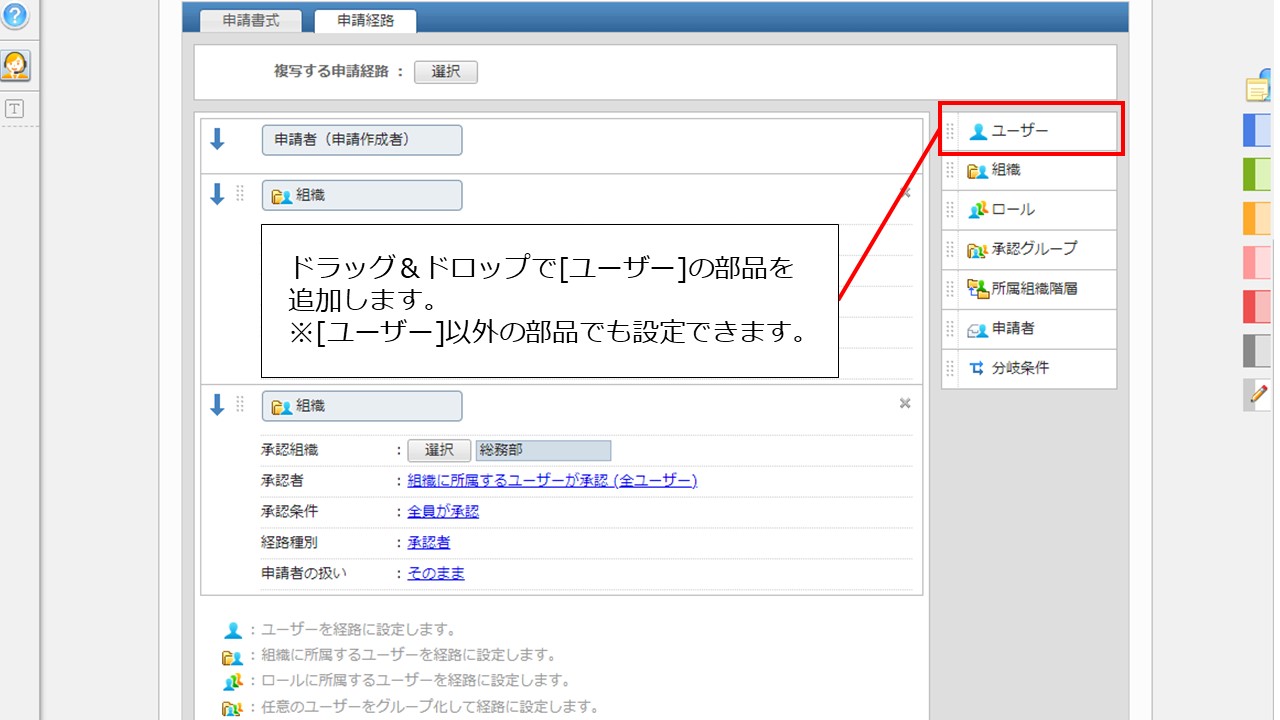
Task: Select the 申請経路 tab
Action: pos(365,20)
